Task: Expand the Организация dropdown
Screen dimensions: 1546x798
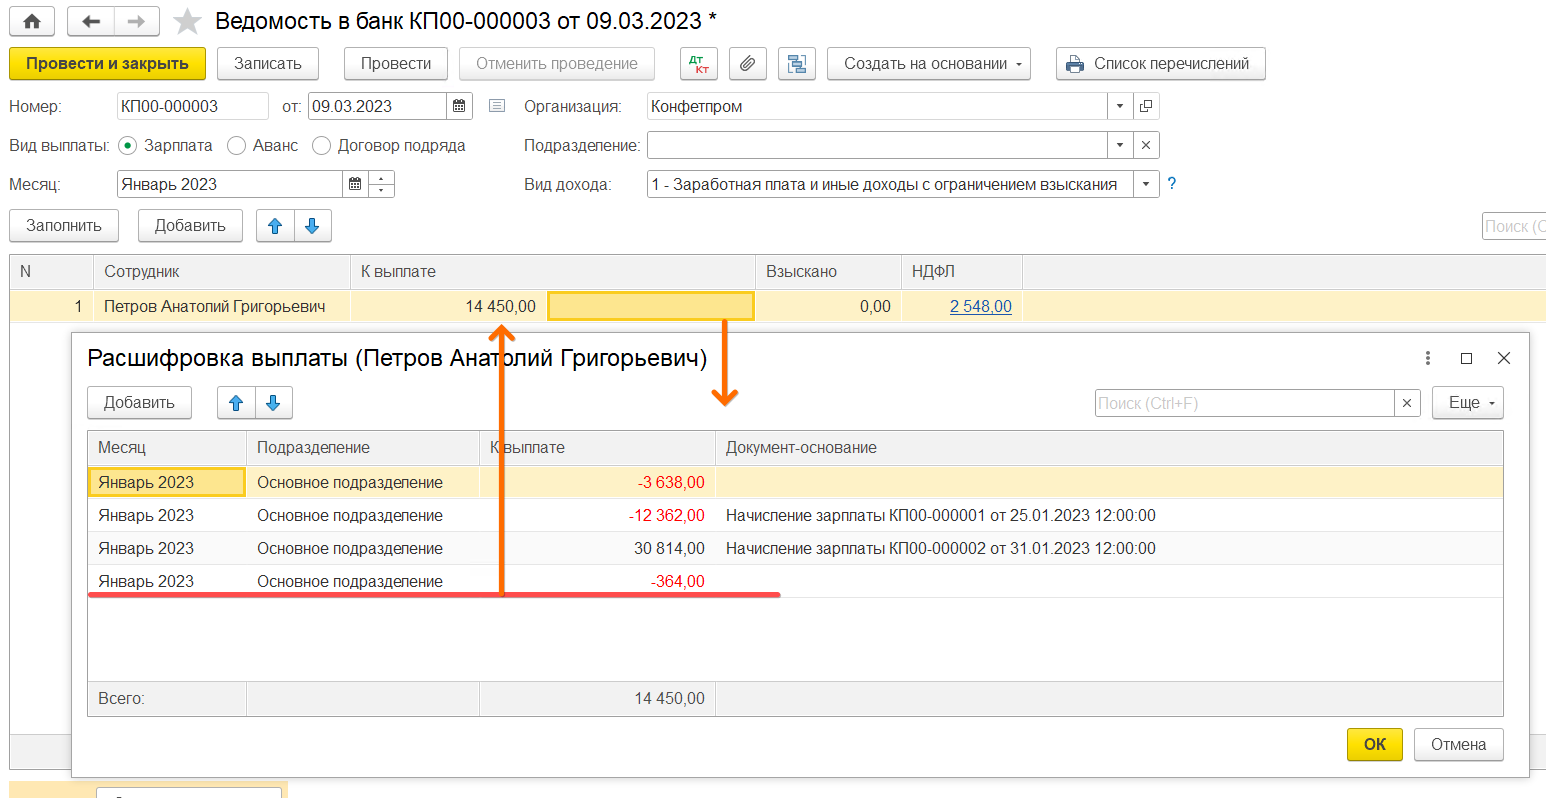Action: tap(1120, 106)
